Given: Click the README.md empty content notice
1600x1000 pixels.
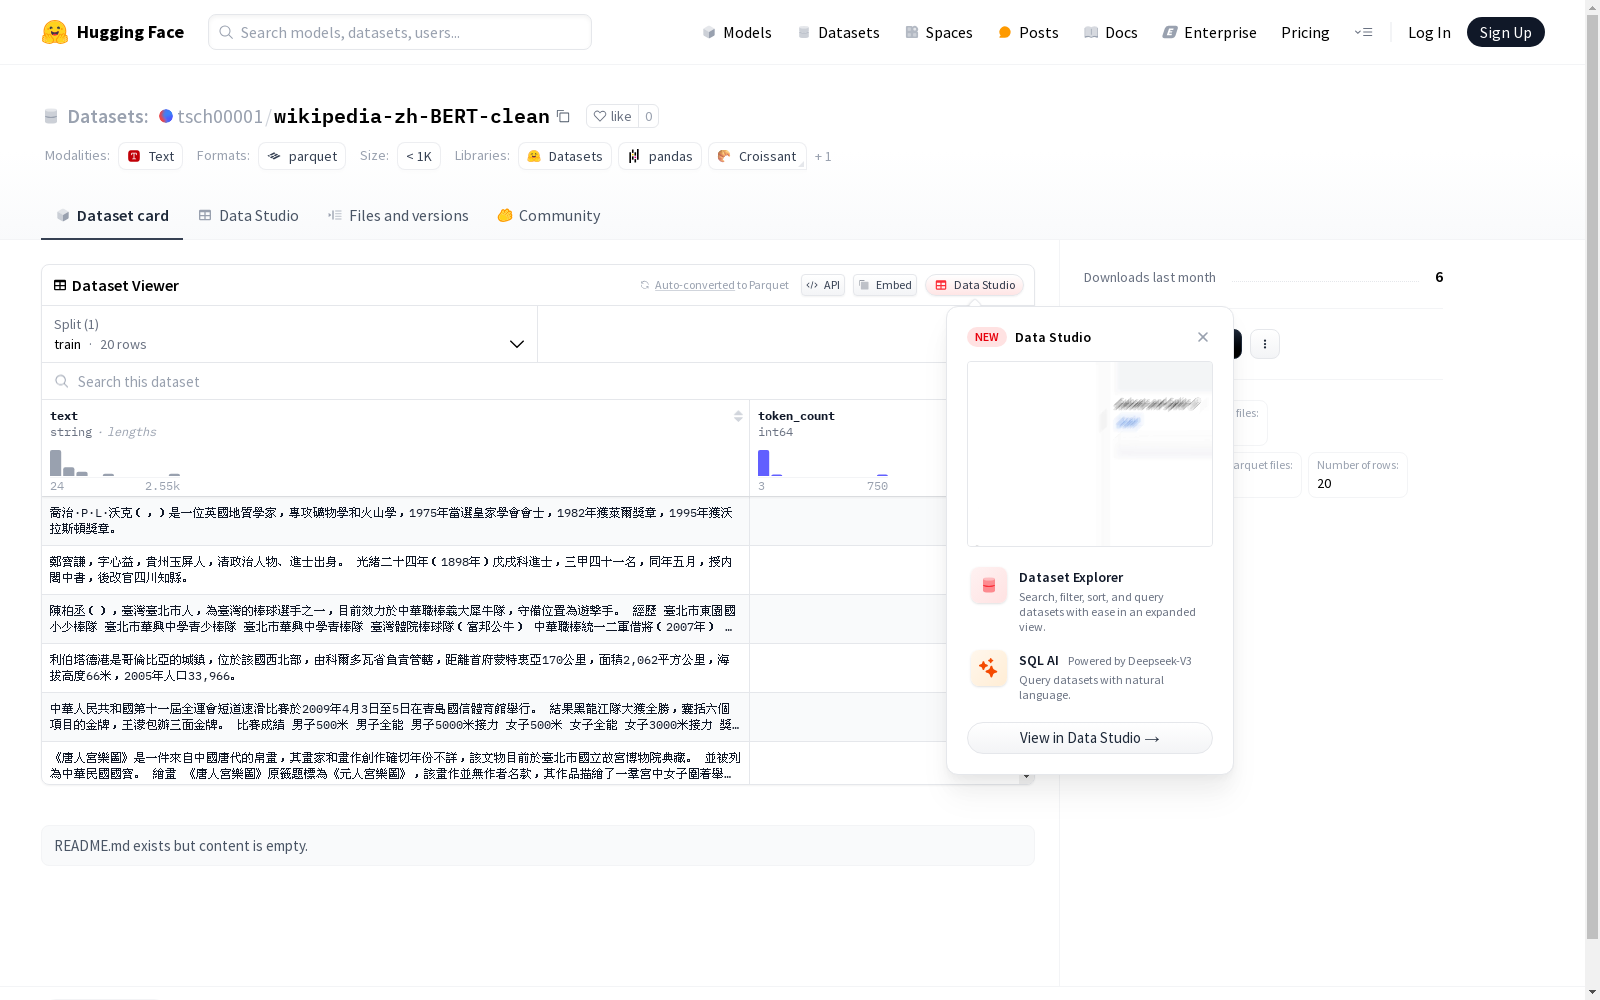Looking at the screenshot, I should tap(538, 846).
